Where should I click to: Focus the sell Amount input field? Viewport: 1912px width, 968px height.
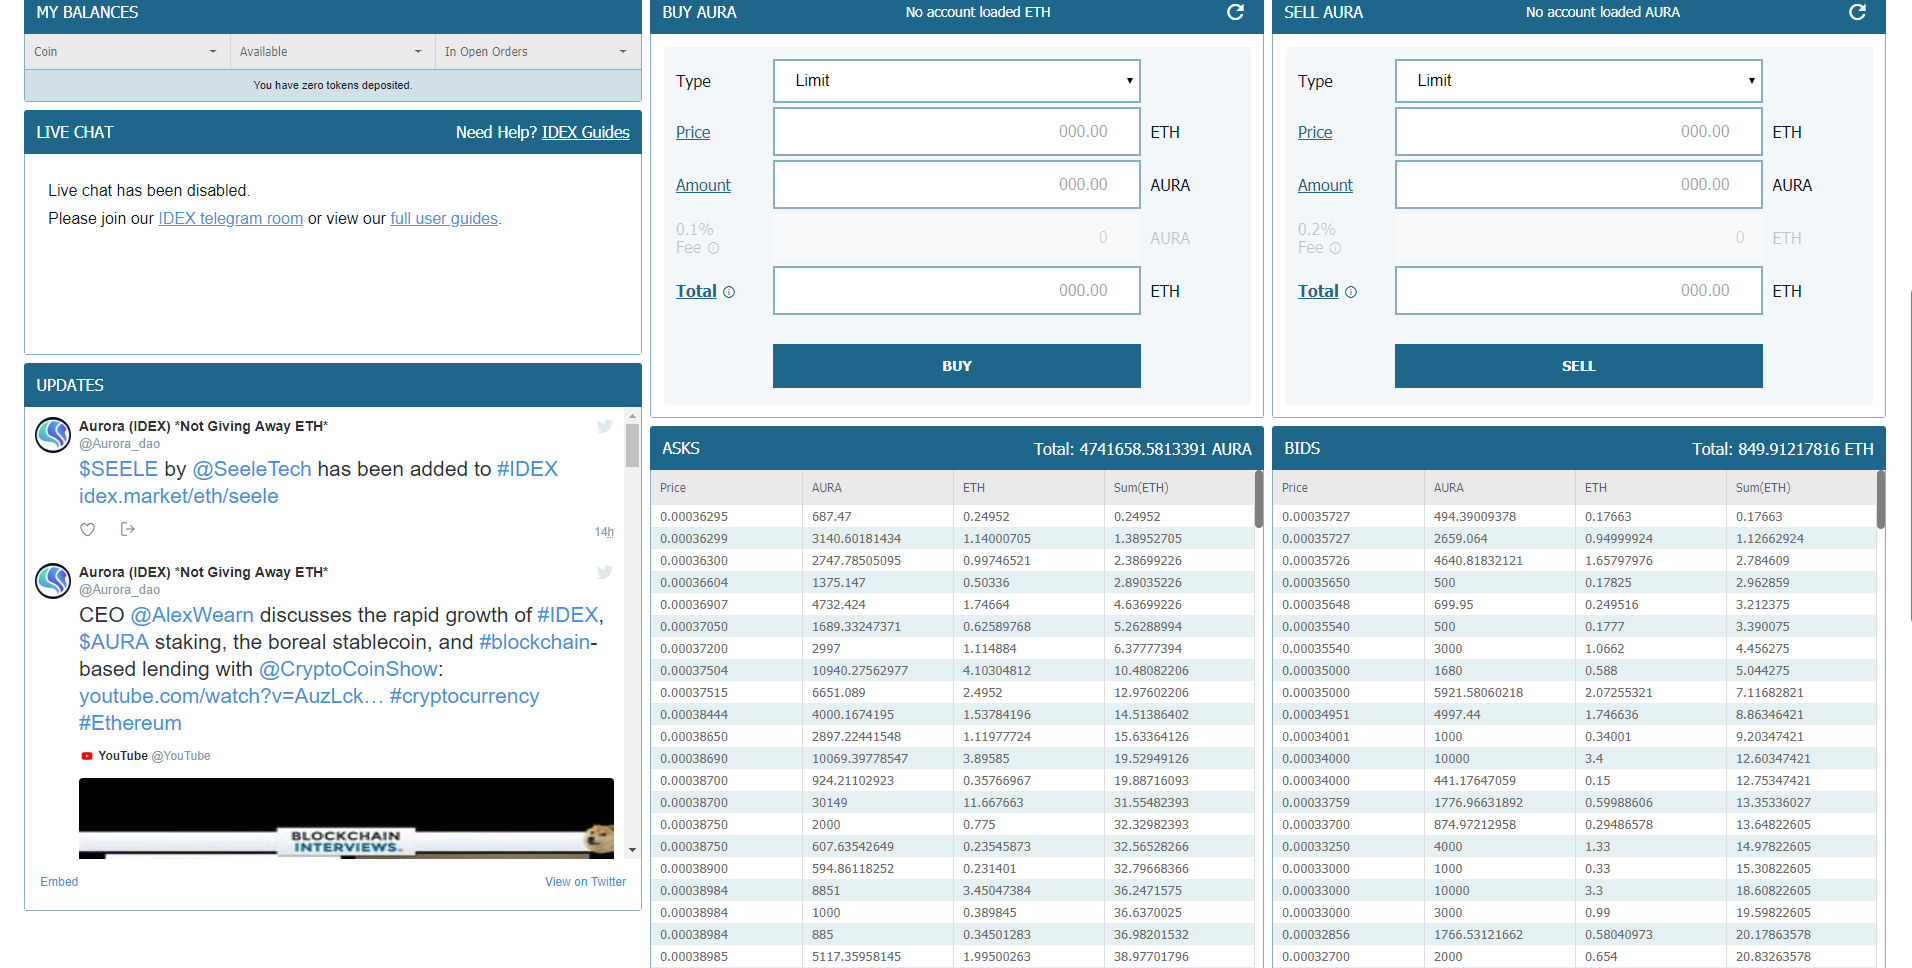tap(1578, 184)
